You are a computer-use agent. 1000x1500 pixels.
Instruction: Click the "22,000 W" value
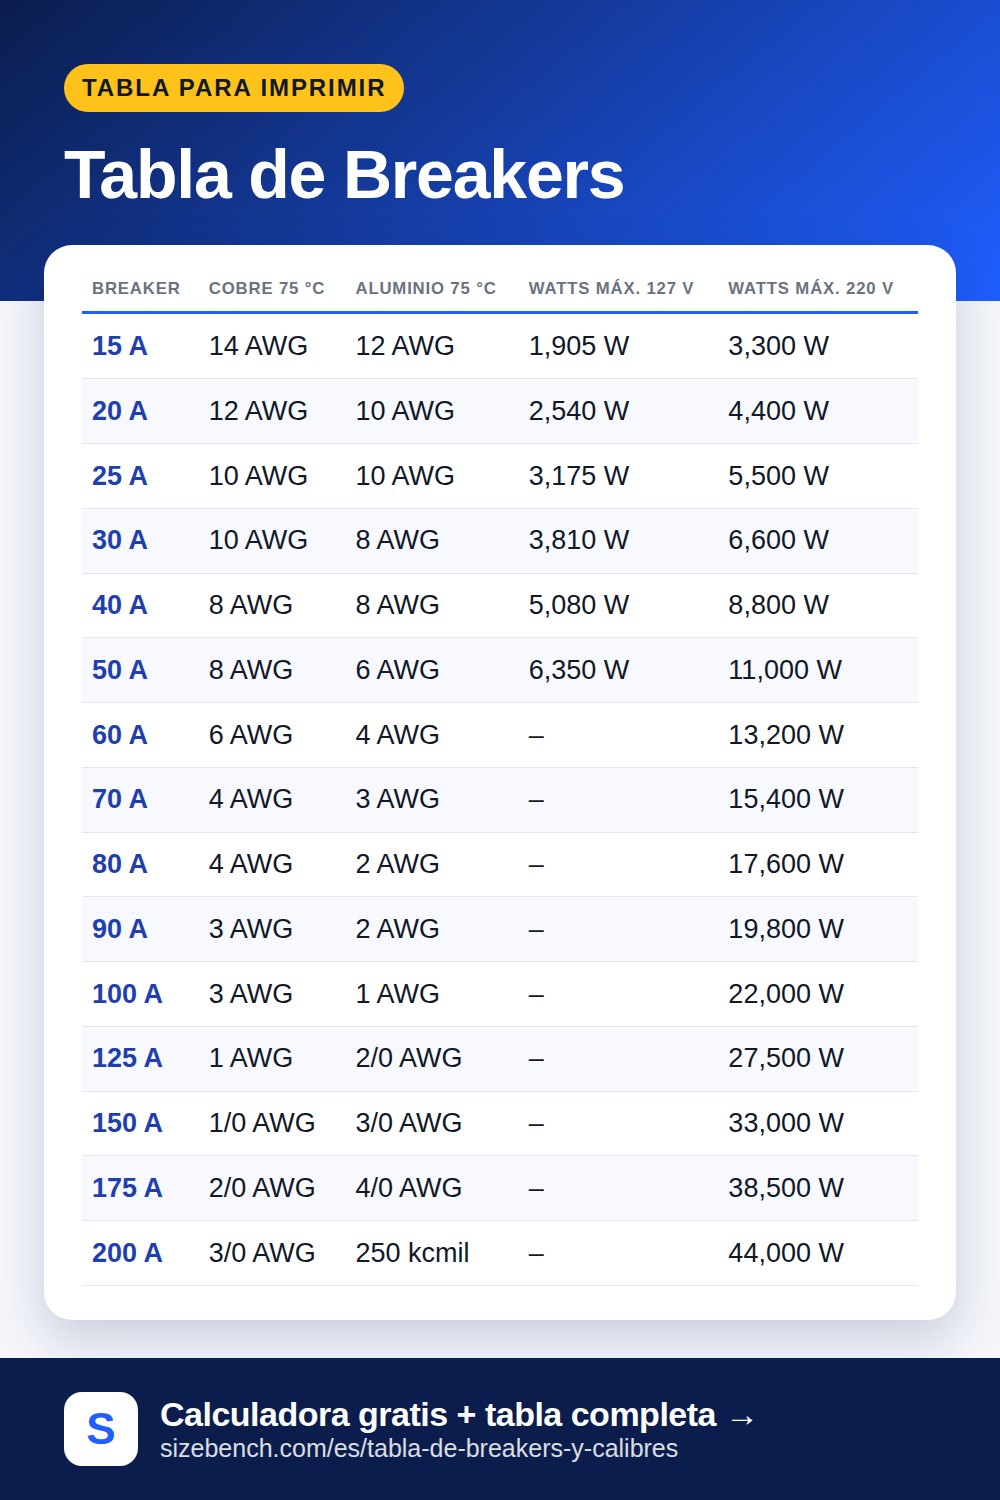pyautogui.click(x=786, y=994)
